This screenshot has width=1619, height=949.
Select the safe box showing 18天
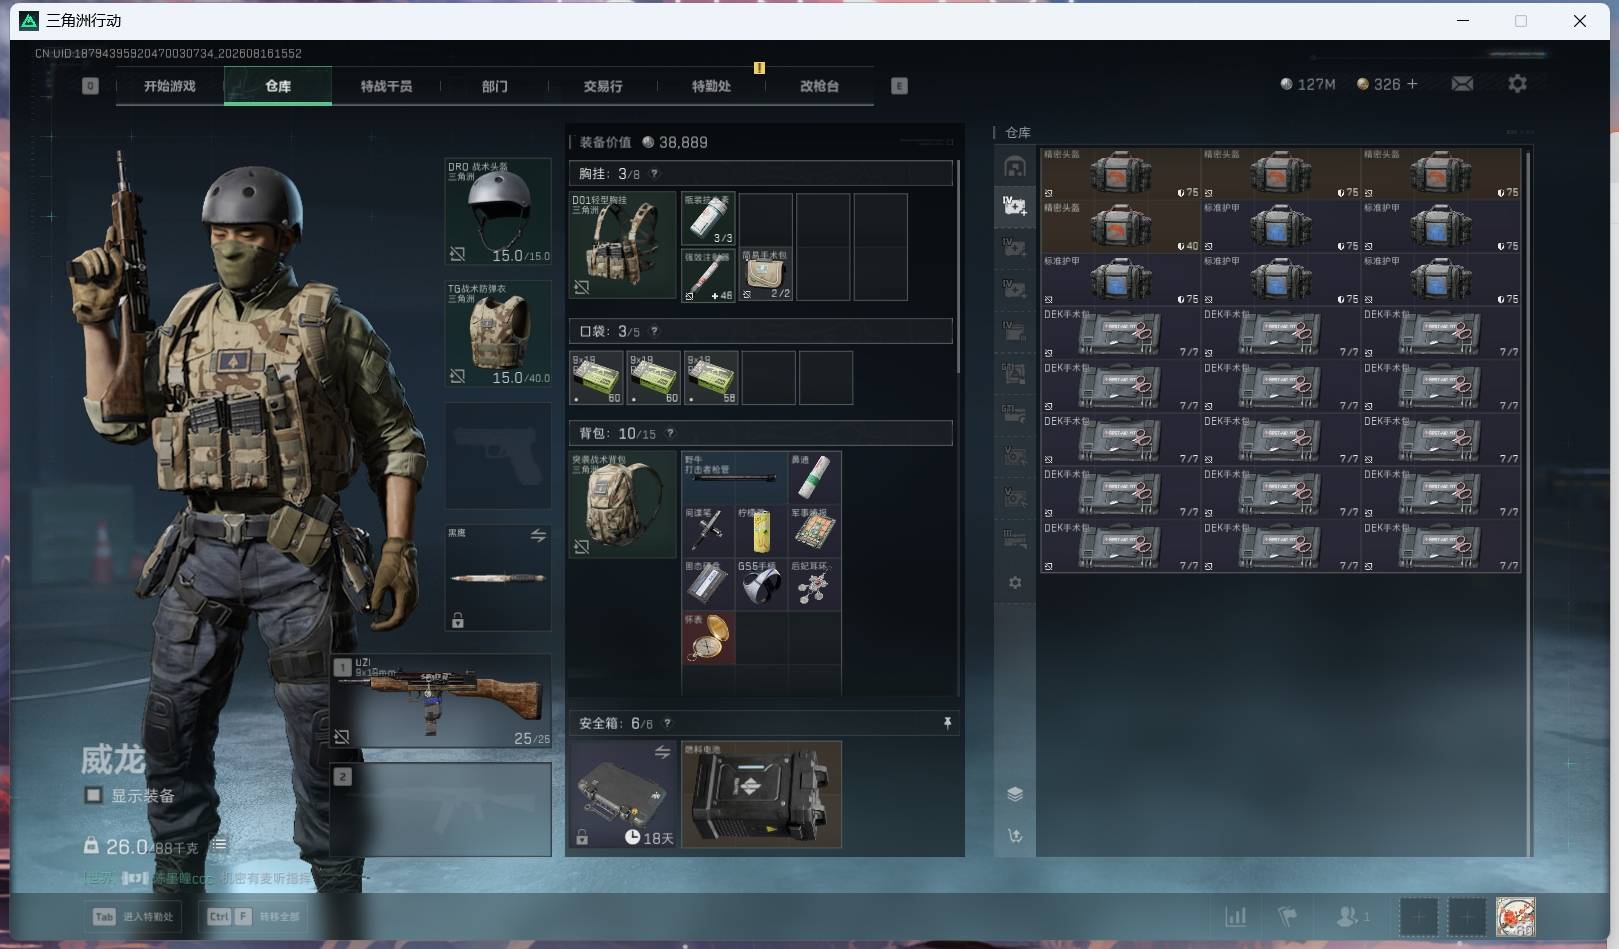pos(622,795)
